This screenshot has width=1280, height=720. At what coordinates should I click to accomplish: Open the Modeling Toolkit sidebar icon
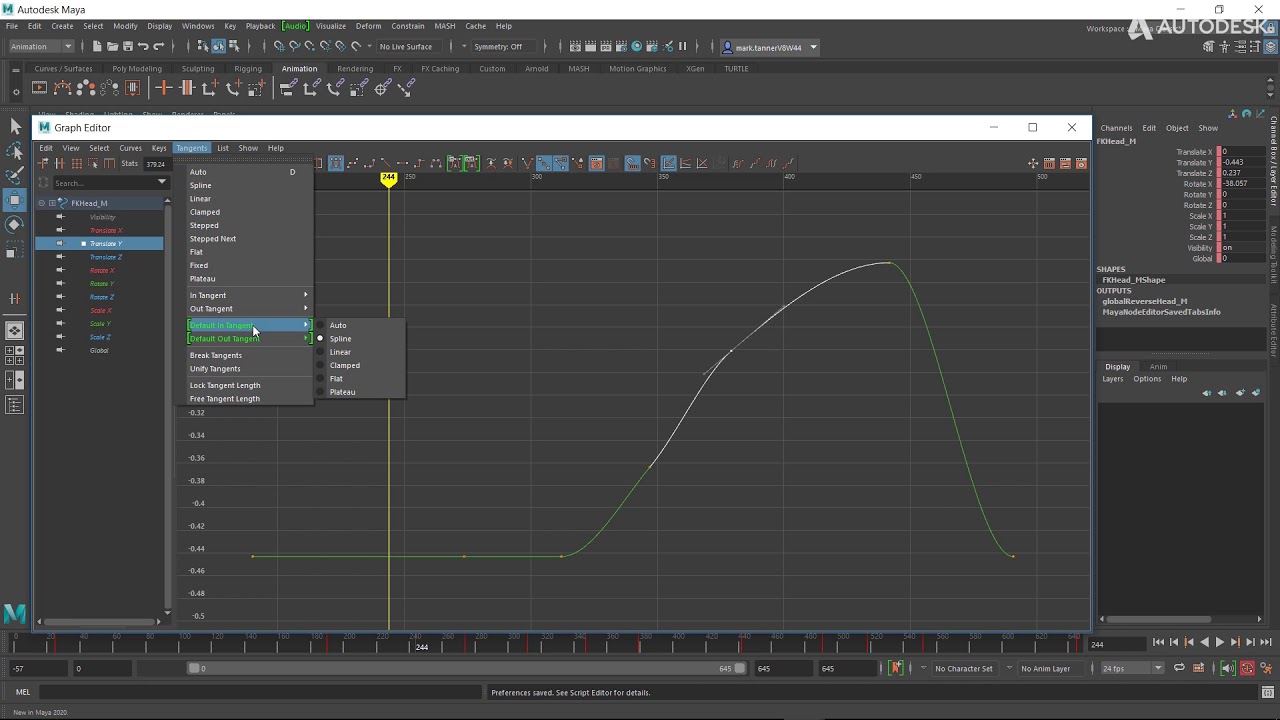[1209, 47]
